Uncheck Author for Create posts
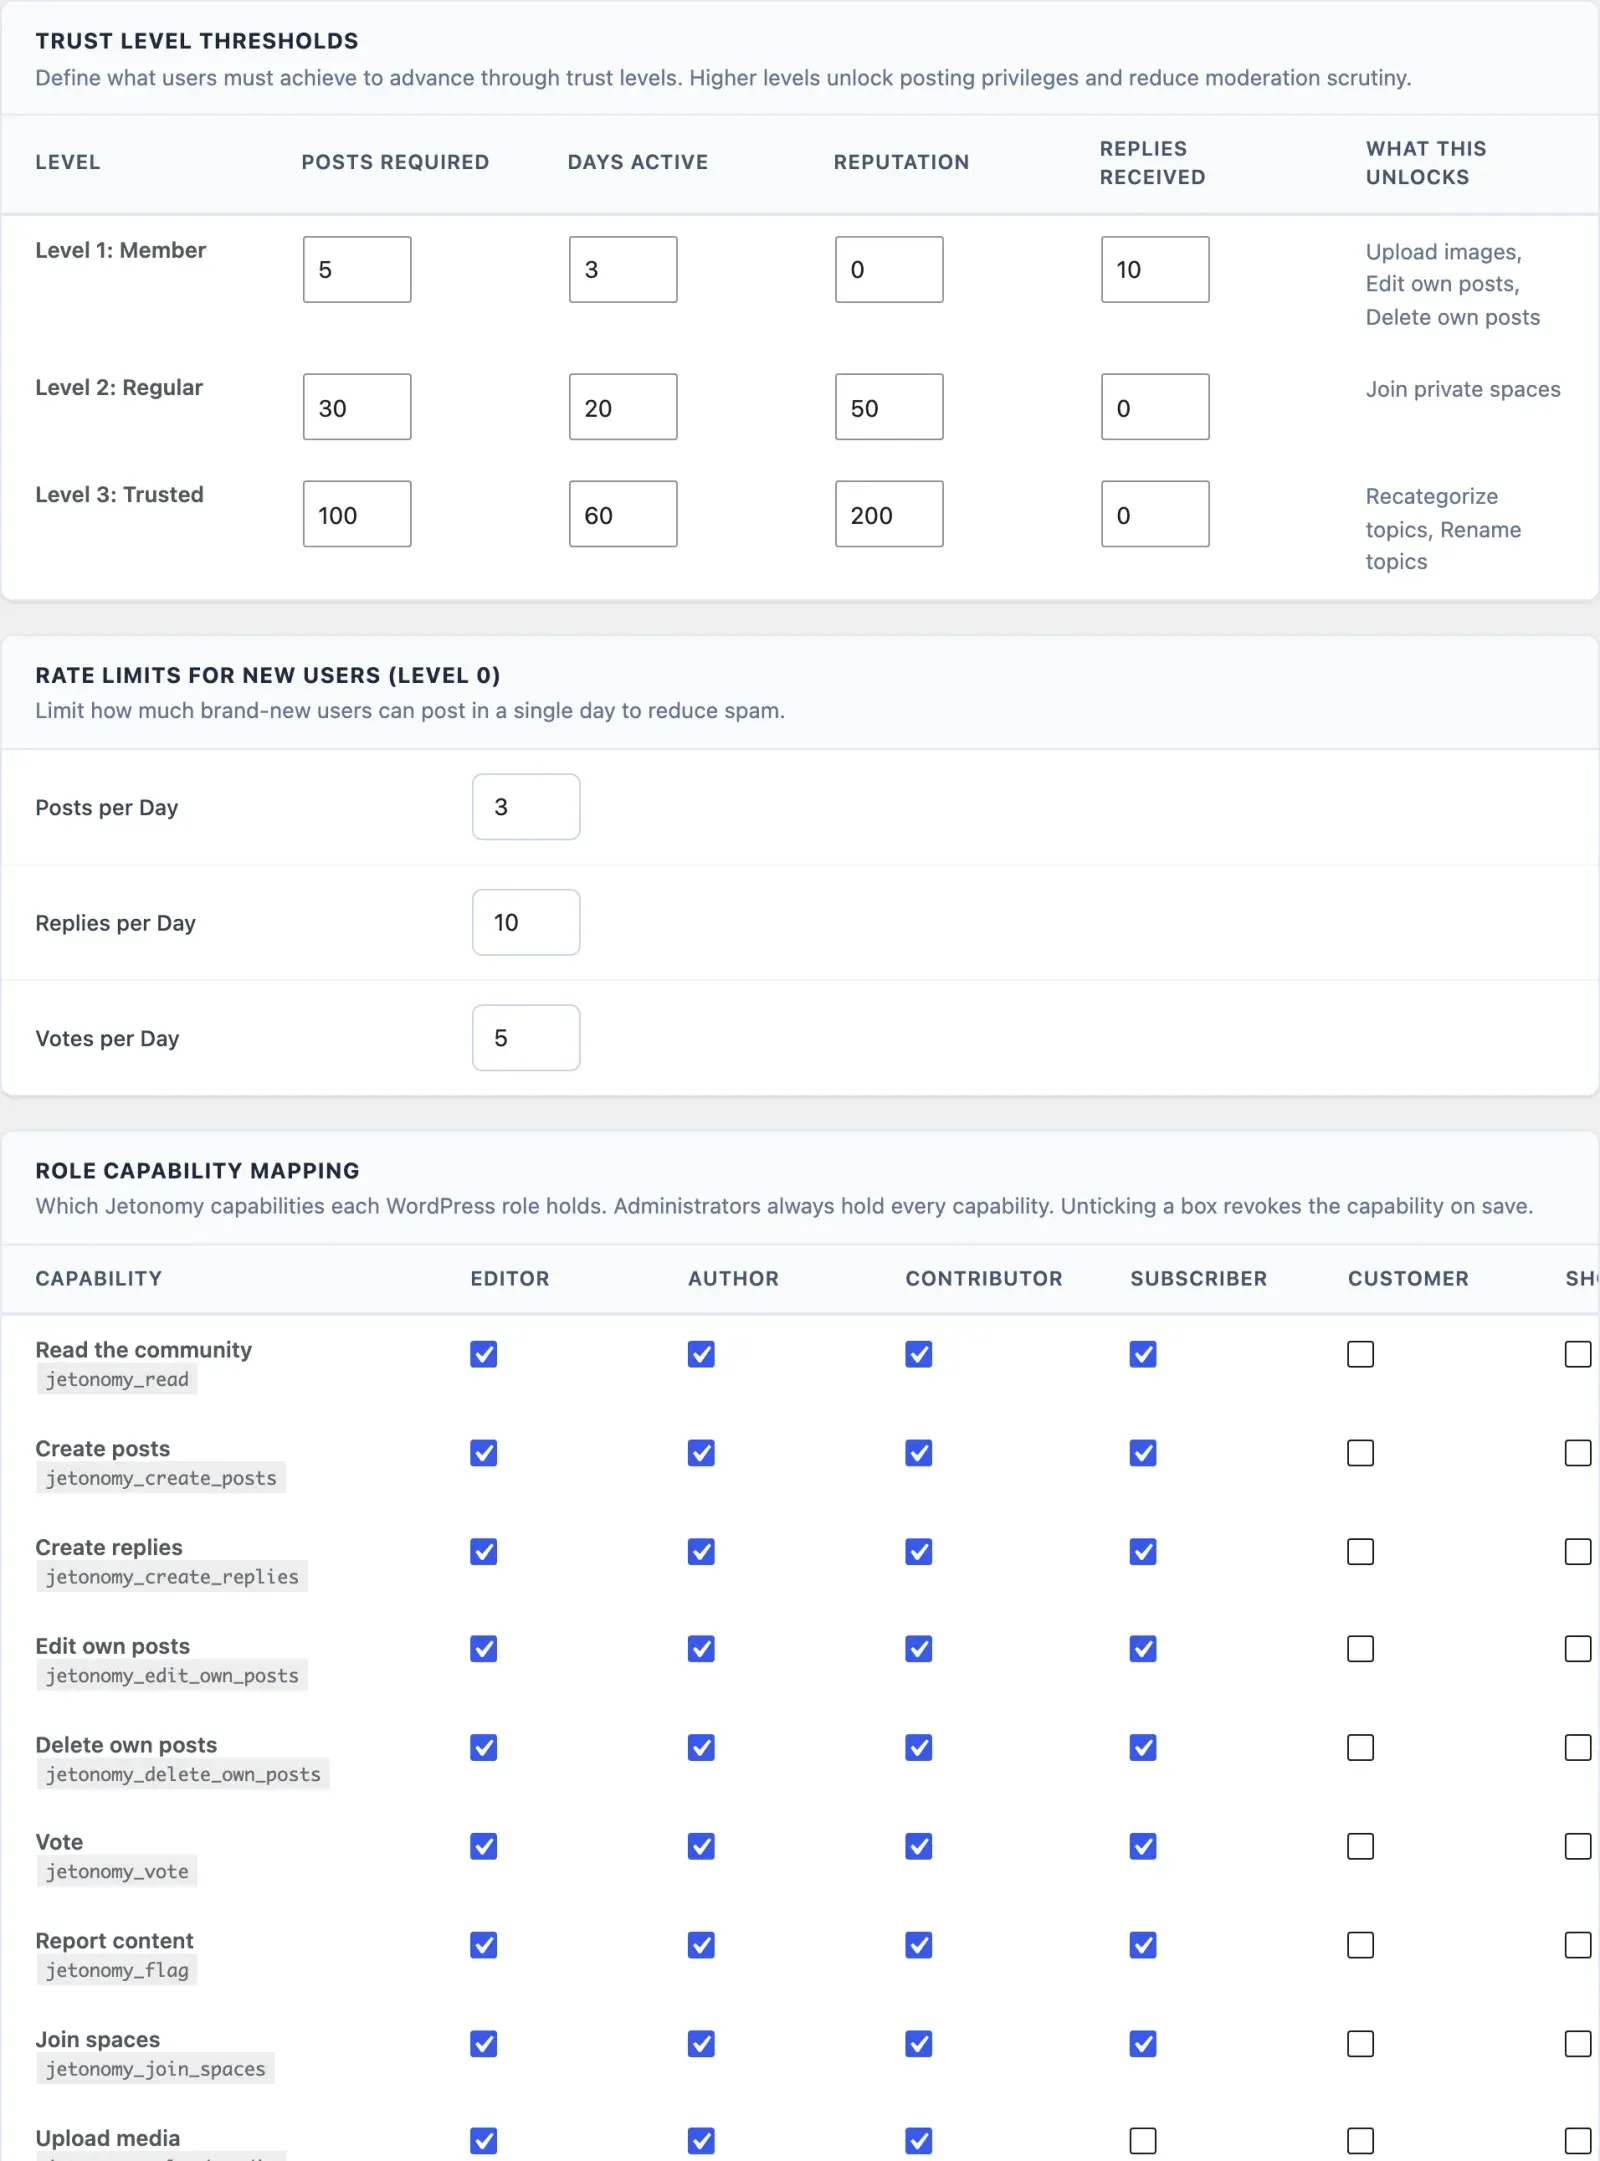 coord(701,1453)
